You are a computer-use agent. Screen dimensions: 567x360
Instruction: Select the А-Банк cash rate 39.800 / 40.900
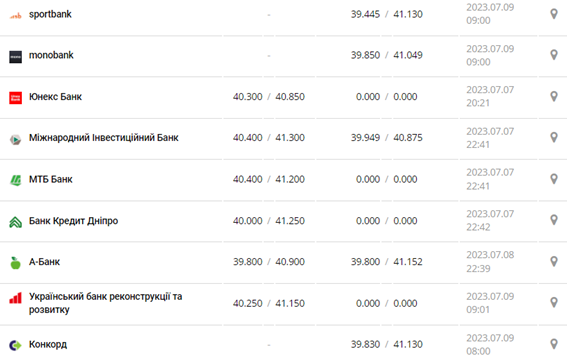(x=269, y=262)
